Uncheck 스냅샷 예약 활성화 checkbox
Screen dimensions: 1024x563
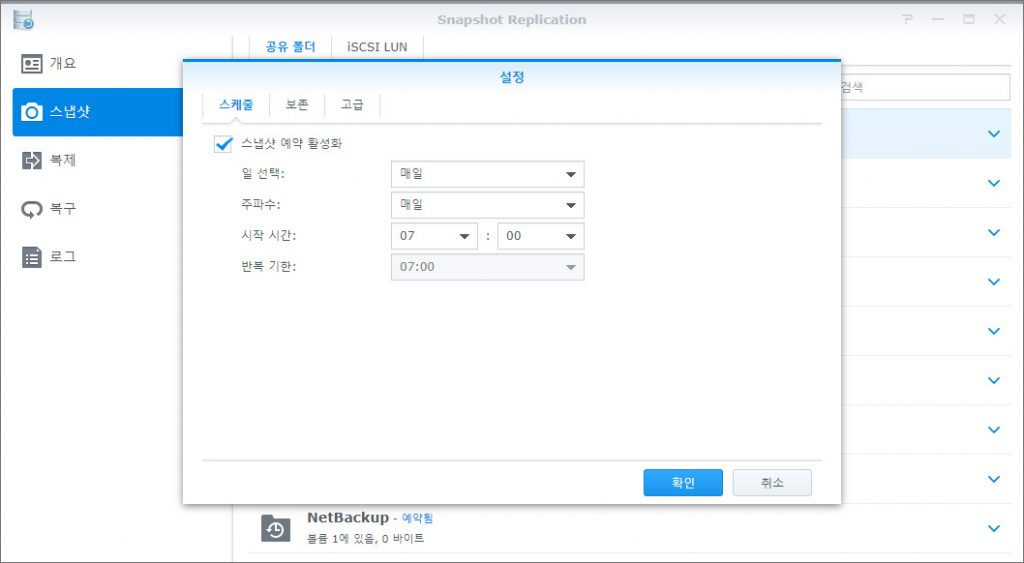223,144
